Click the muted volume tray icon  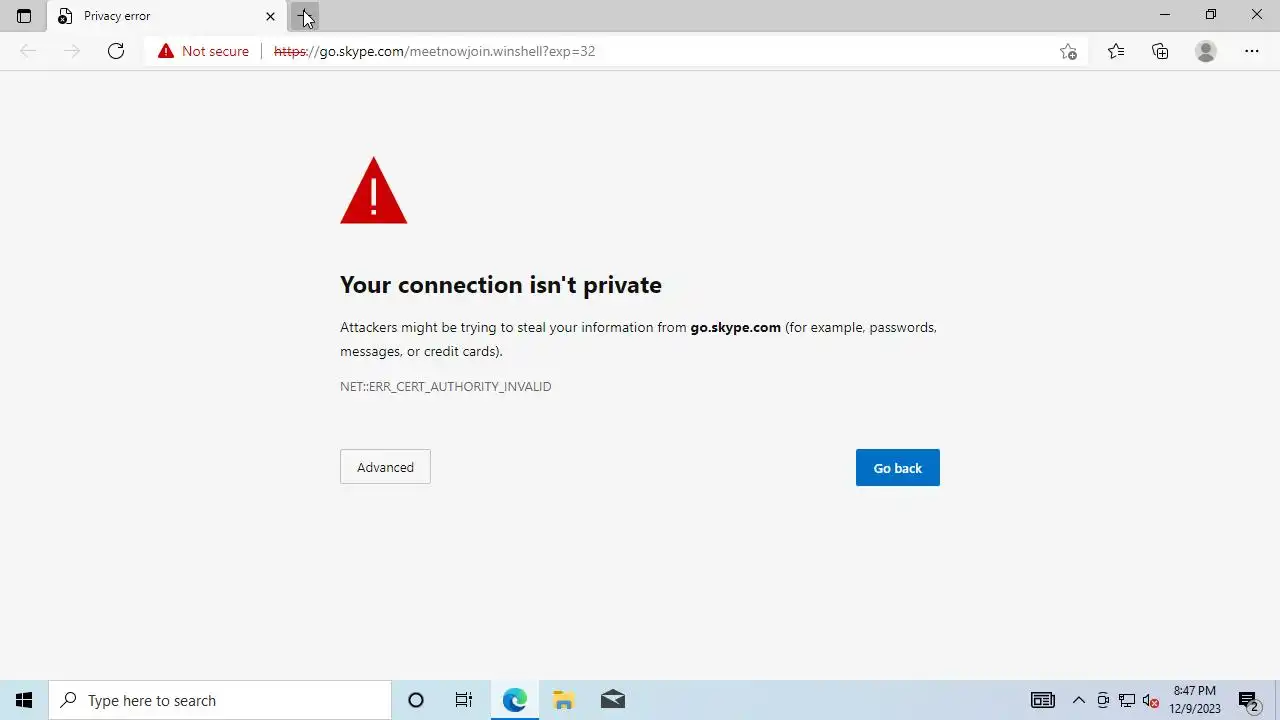tap(1151, 700)
